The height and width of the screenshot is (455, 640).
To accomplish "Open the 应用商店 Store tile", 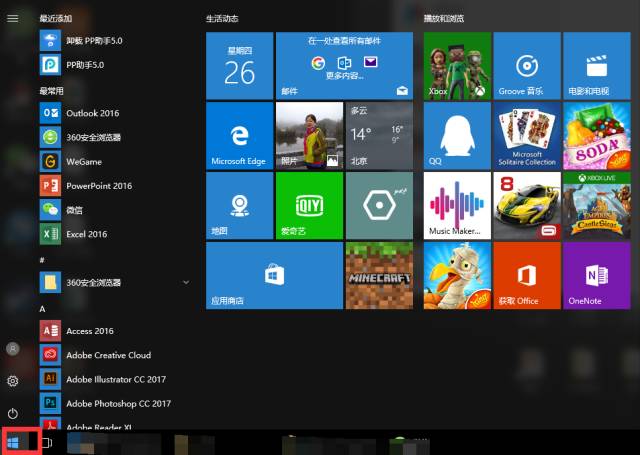I will pyautogui.click(x=274, y=276).
